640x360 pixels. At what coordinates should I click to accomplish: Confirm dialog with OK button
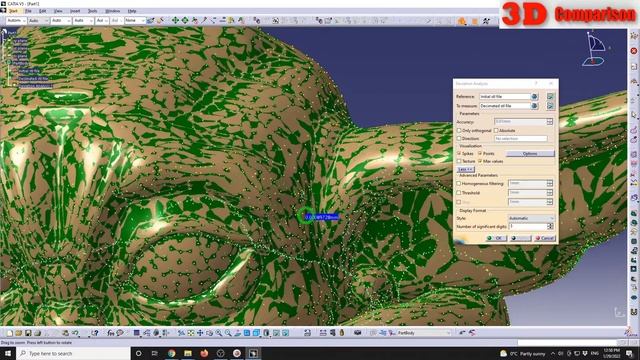coord(496,238)
